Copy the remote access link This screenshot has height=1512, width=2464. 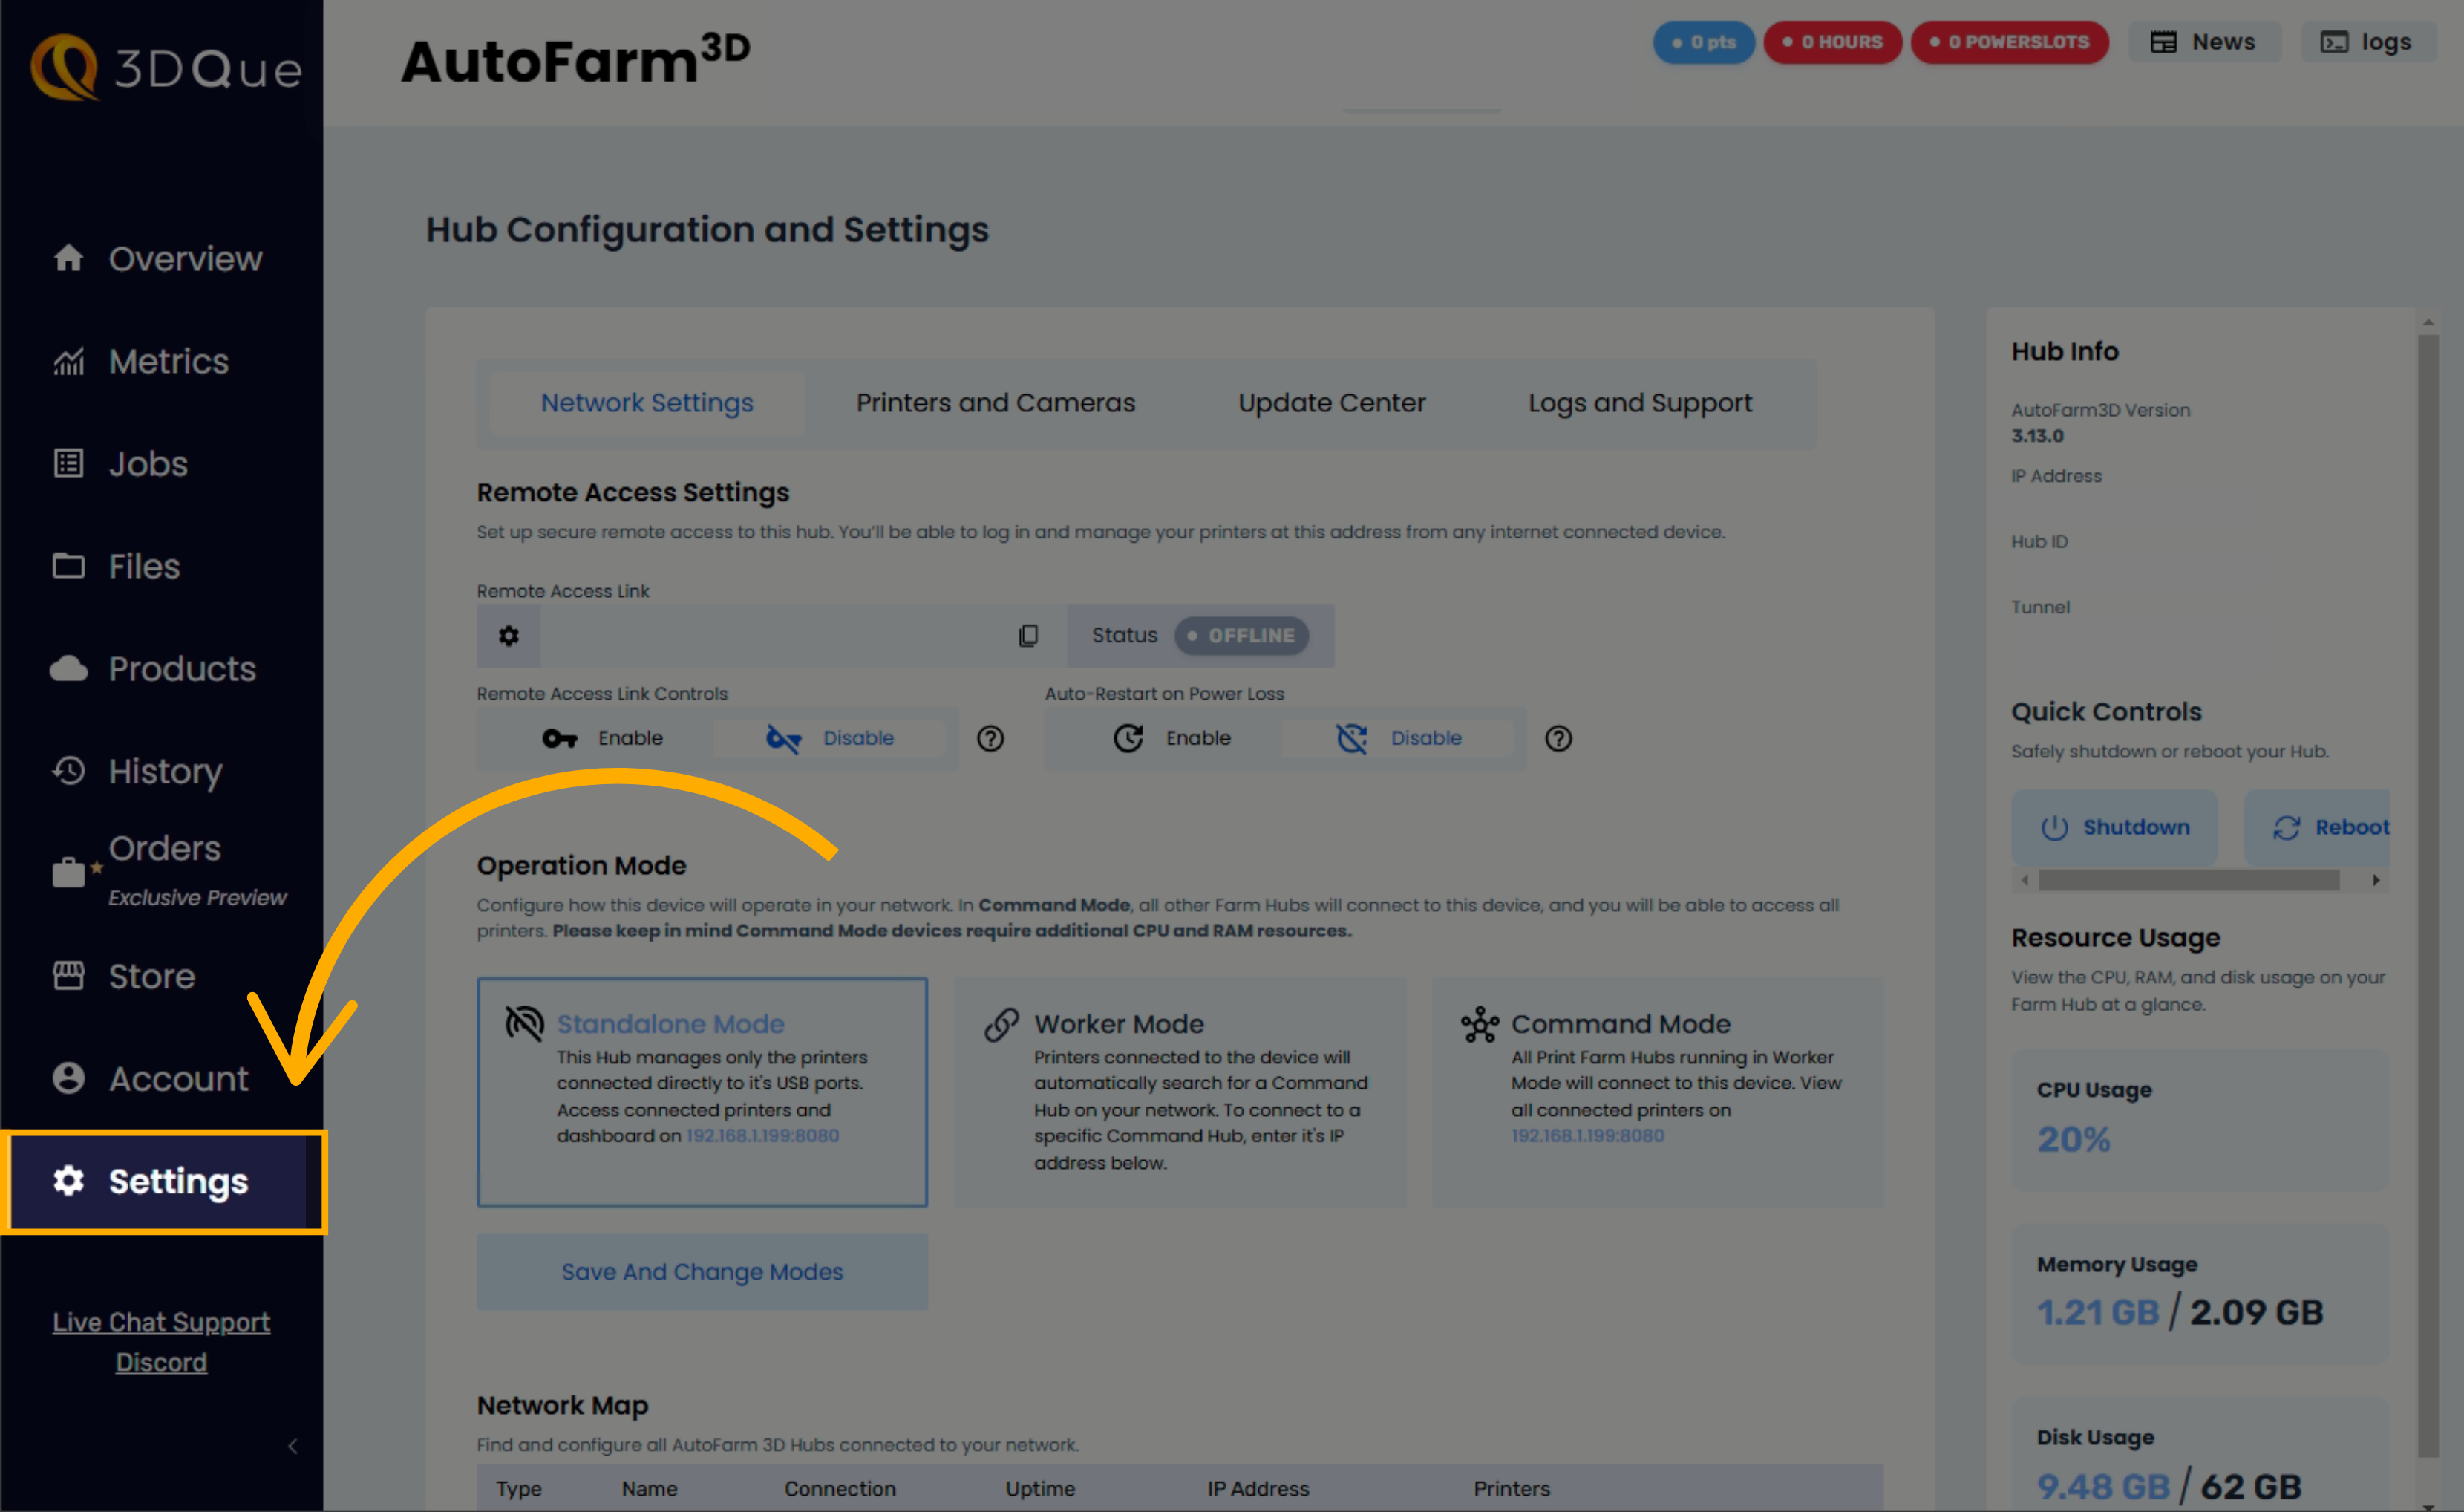click(x=1028, y=636)
